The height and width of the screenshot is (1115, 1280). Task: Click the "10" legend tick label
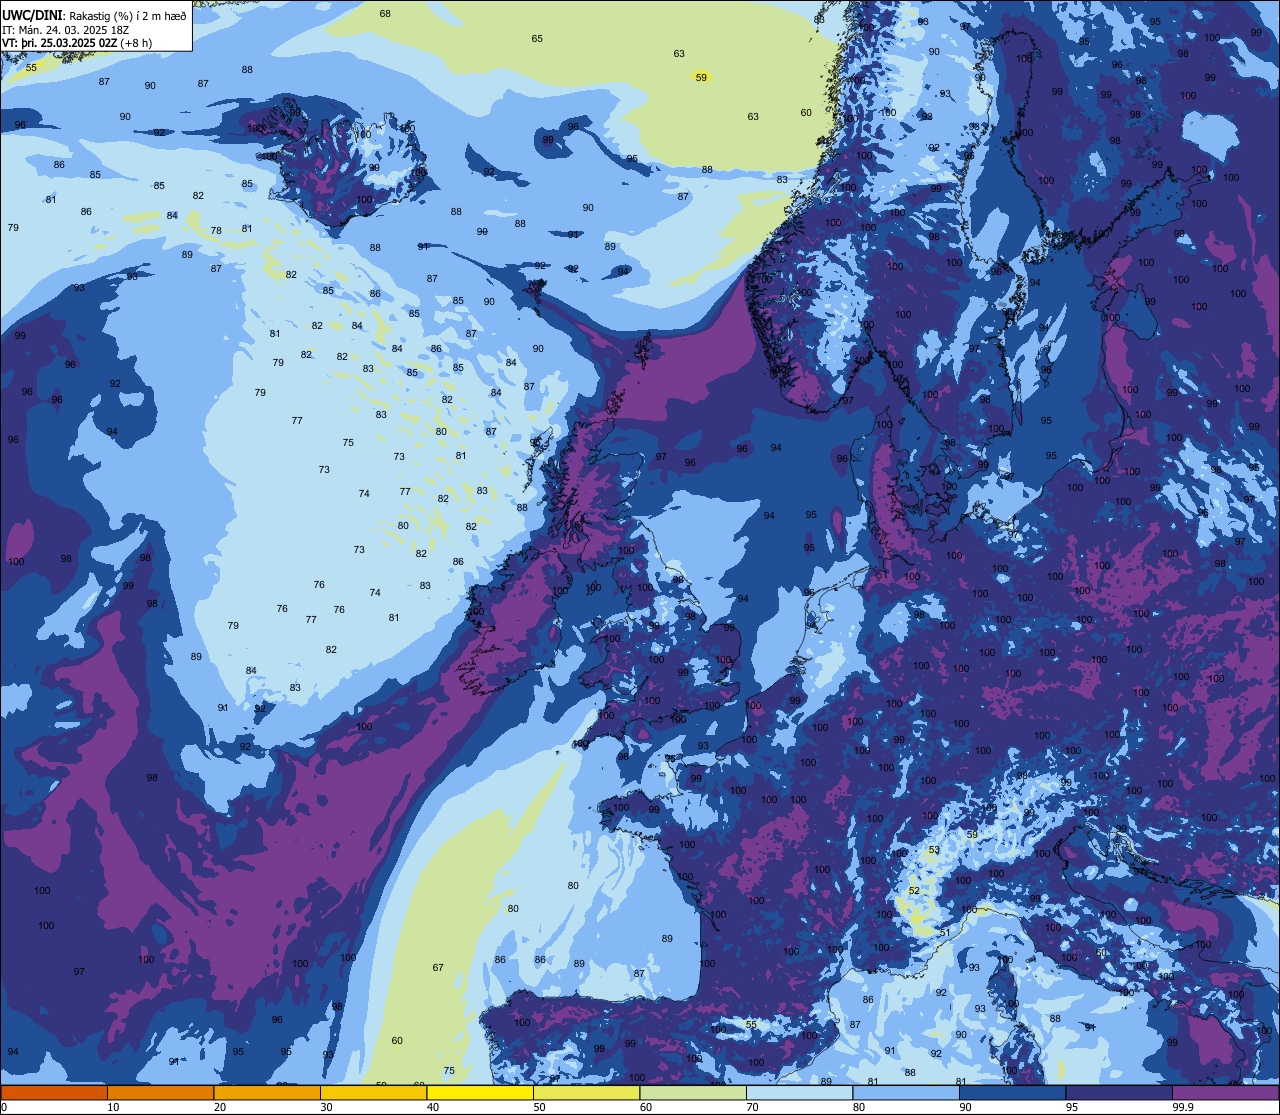(x=113, y=1107)
